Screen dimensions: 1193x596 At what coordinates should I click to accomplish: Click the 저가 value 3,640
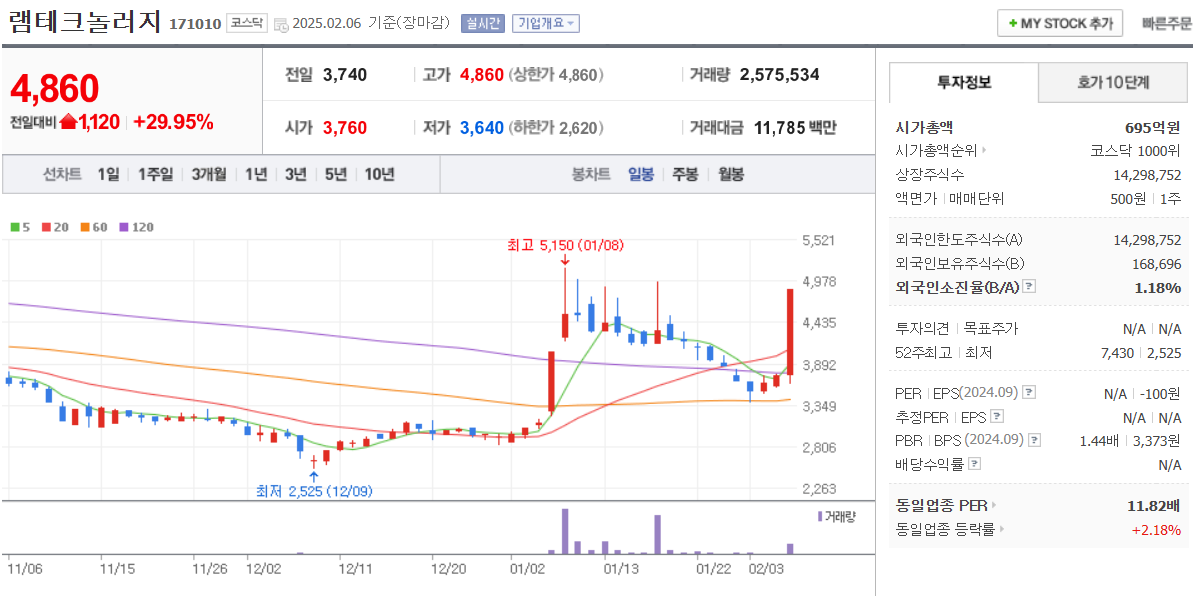coord(482,127)
